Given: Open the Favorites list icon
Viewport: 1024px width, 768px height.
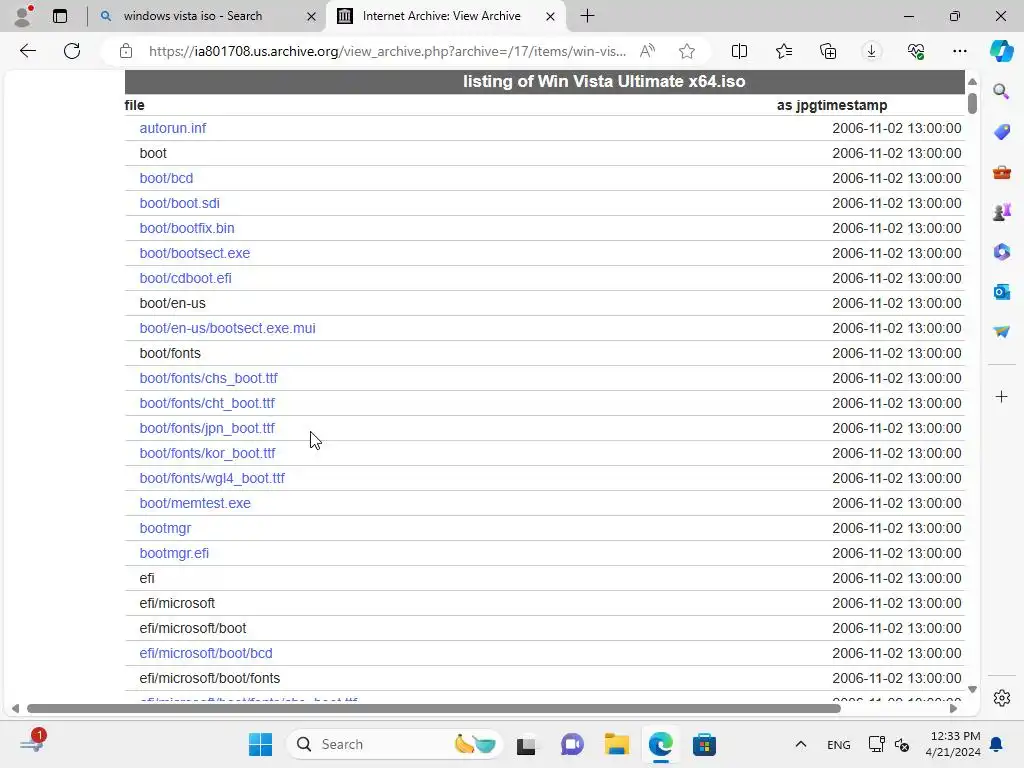Looking at the screenshot, I should point(784,51).
